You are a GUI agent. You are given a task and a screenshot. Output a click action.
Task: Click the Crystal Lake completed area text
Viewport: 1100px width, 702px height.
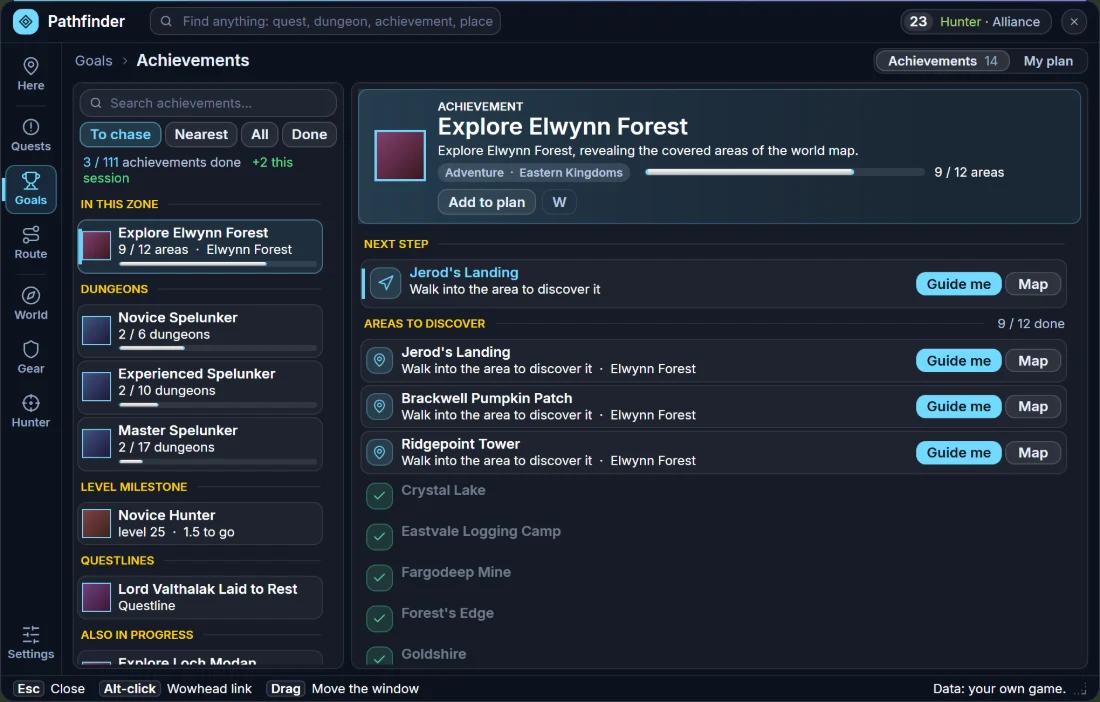443,490
